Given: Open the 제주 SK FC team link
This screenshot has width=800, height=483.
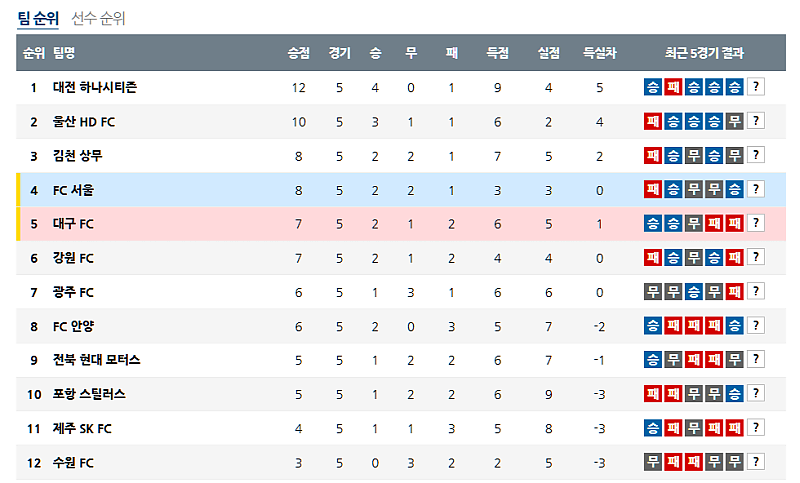Looking at the screenshot, I should click(x=82, y=427).
